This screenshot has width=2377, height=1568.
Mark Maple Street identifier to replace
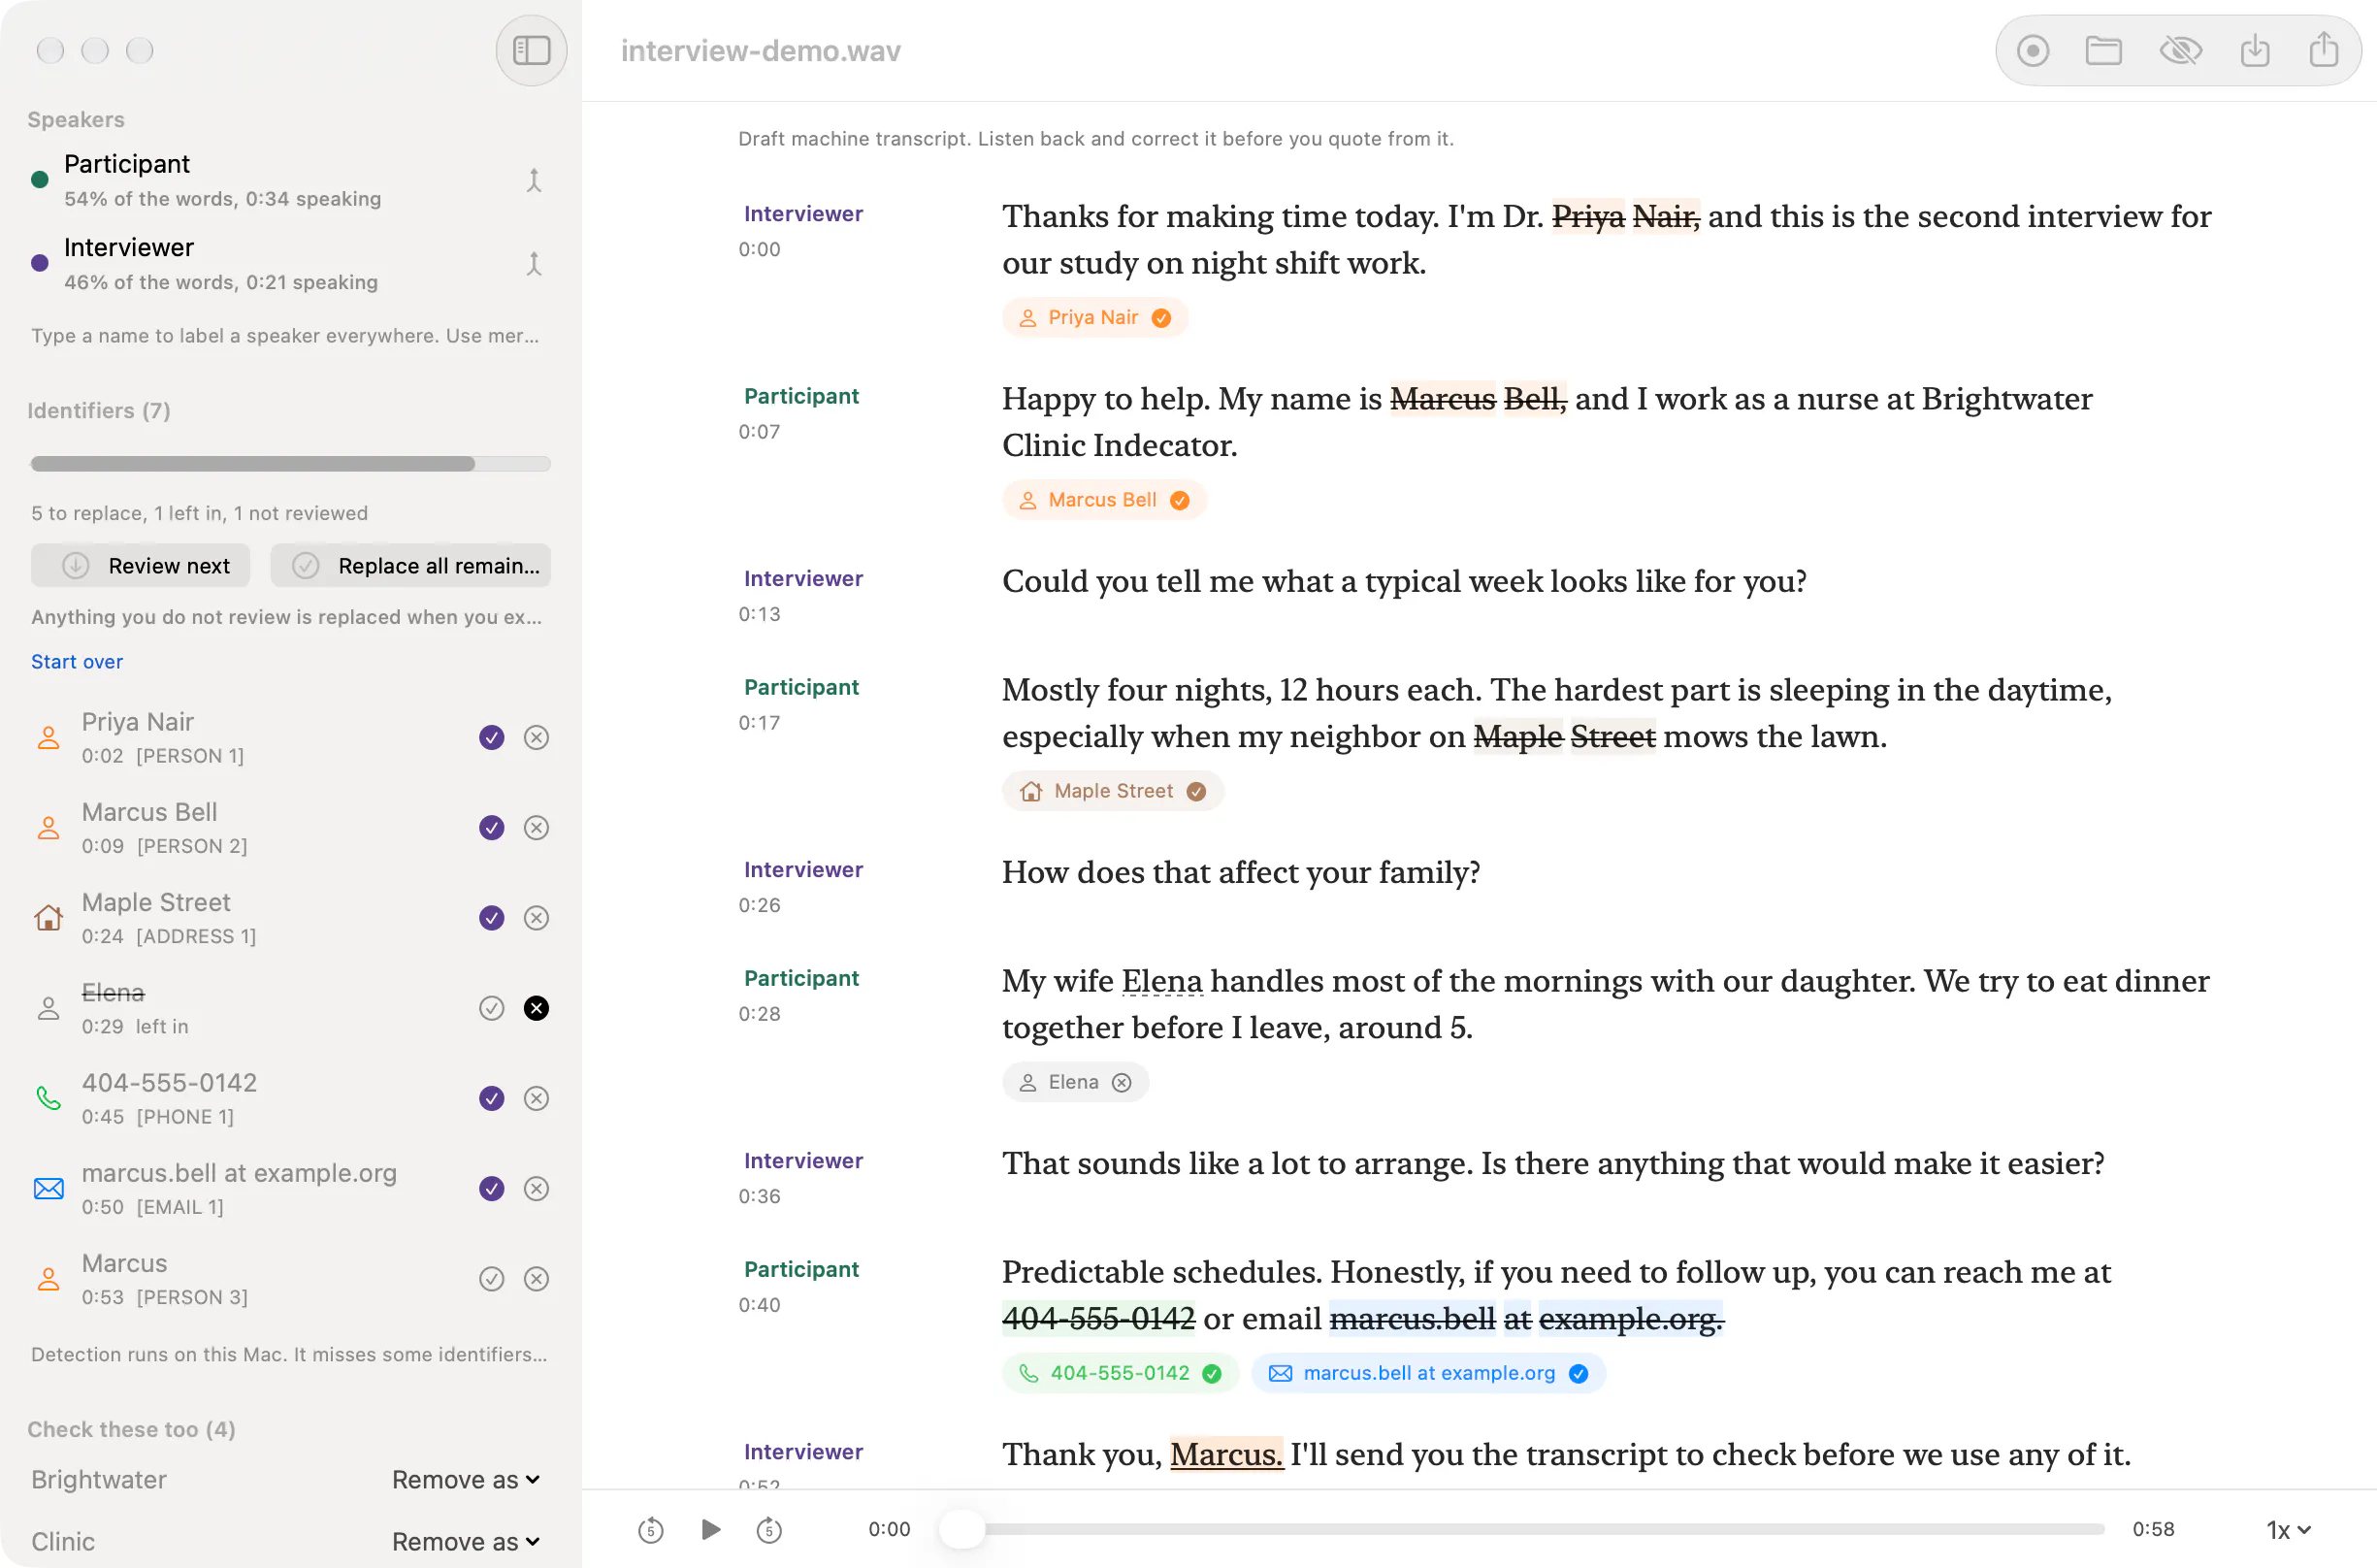coord(491,917)
